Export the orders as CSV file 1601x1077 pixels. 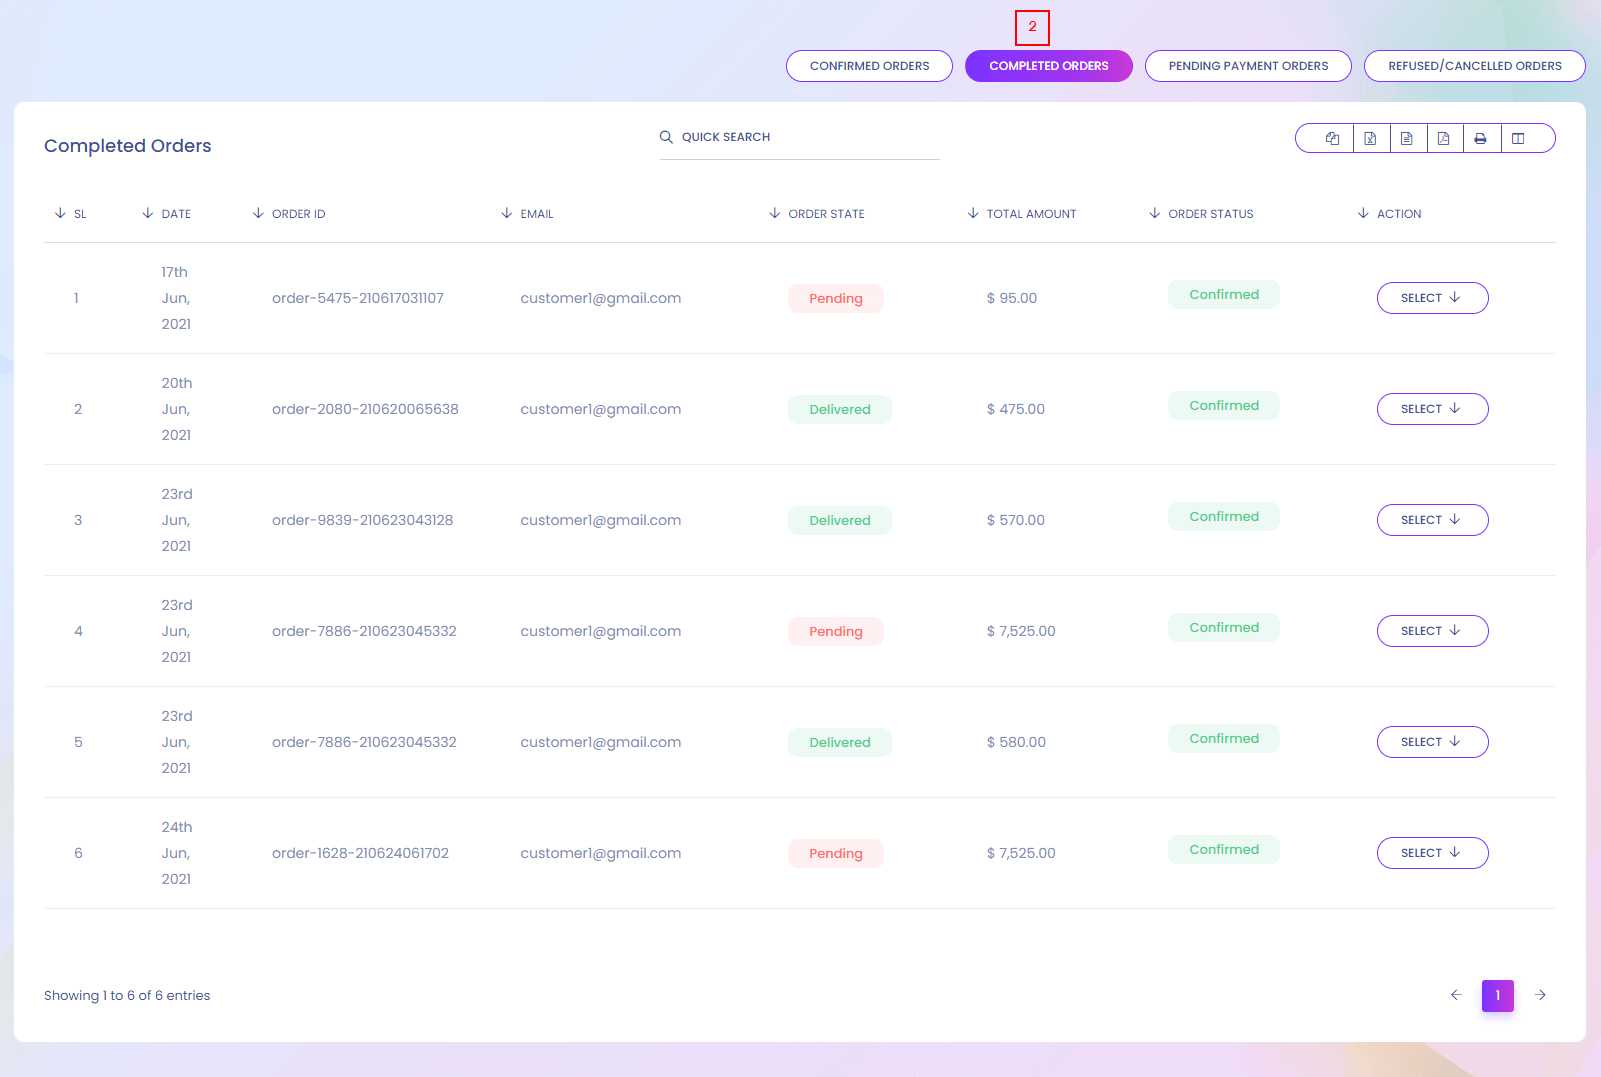(x=1407, y=139)
